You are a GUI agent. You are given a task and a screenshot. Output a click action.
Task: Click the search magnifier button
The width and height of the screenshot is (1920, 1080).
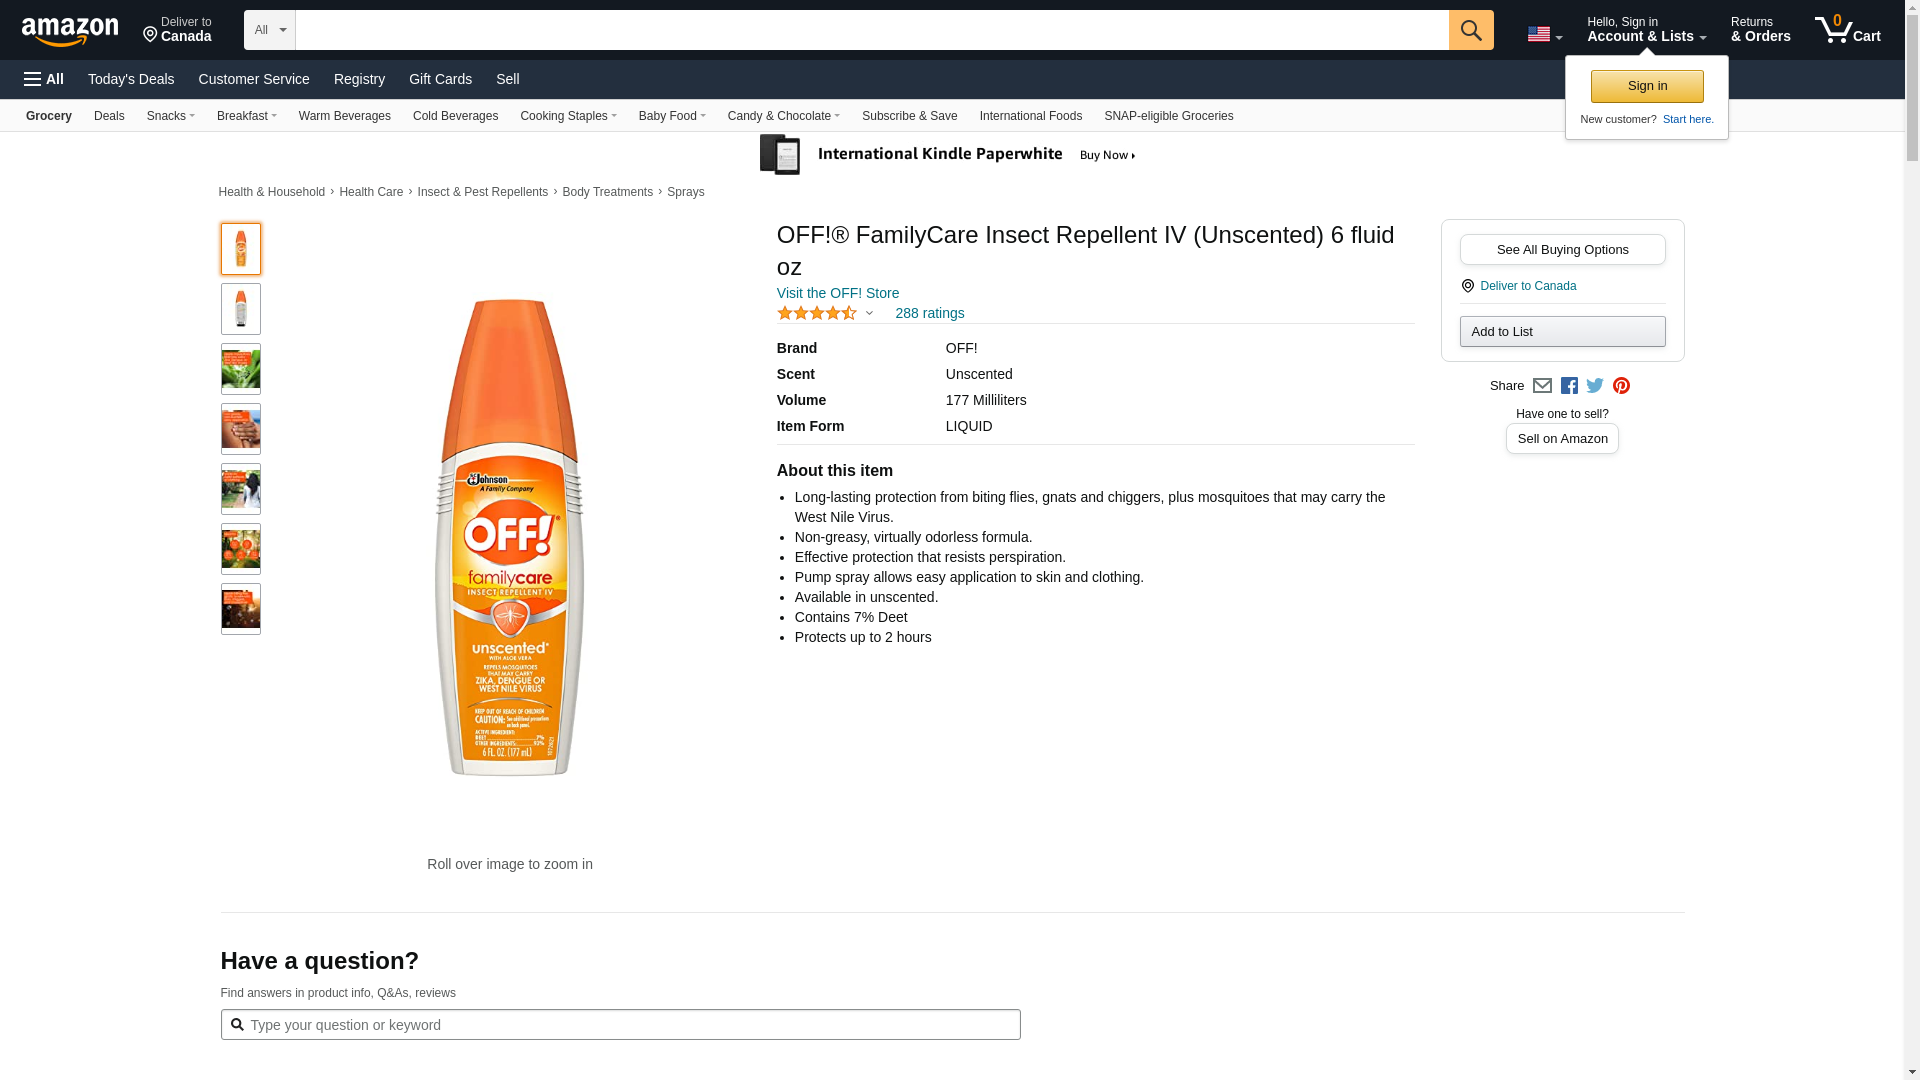click(x=1470, y=30)
